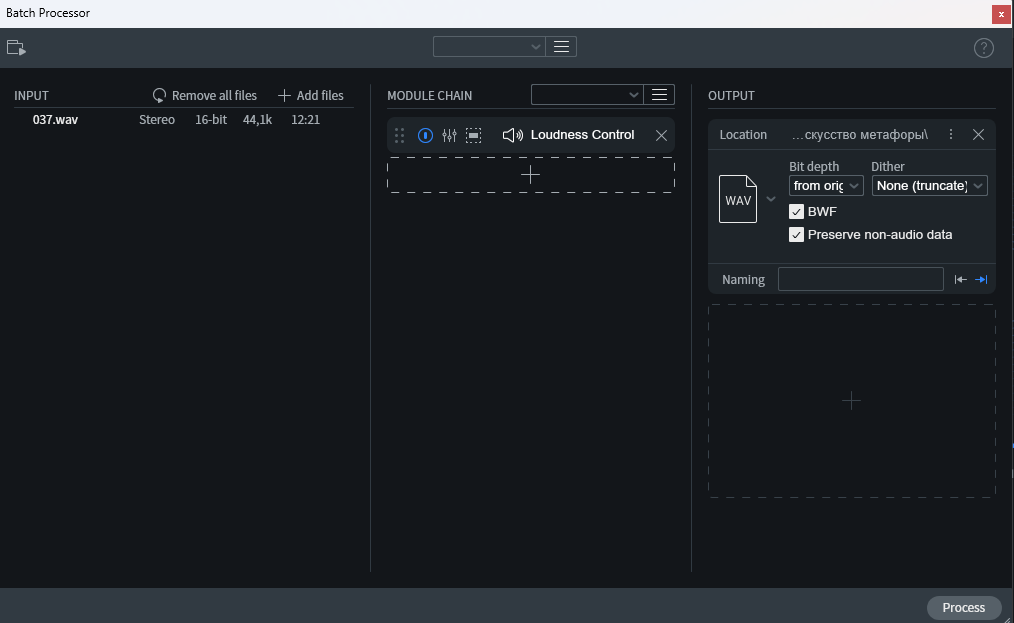Toggle Preserve non-audio data checkbox
Image resolution: width=1014 pixels, height=623 pixels.
(x=796, y=234)
